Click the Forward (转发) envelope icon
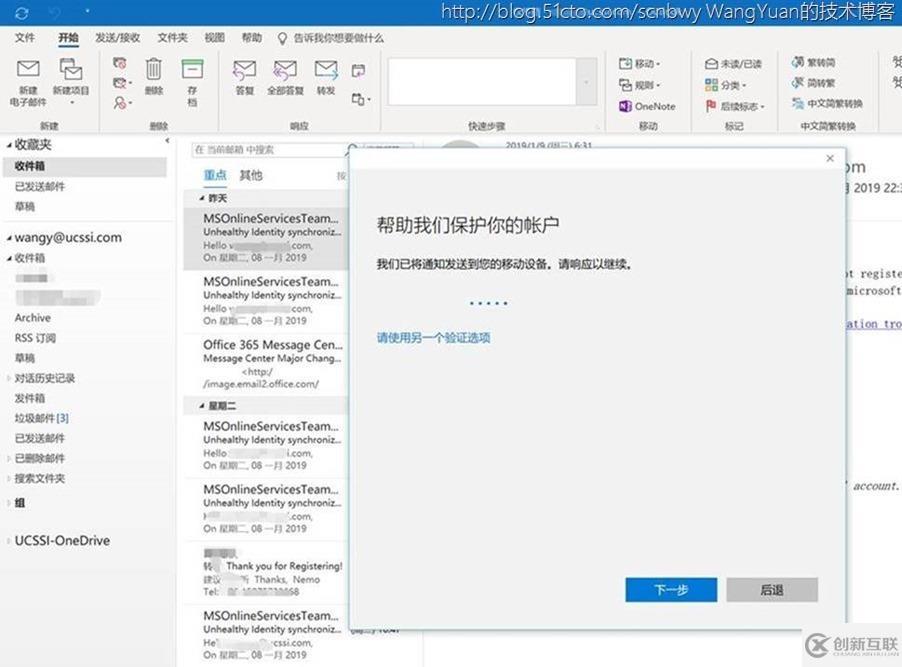 [326, 70]
